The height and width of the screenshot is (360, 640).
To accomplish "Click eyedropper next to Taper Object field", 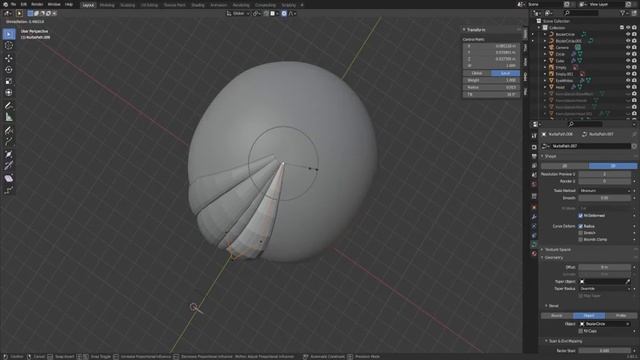I will pos(628,281).
